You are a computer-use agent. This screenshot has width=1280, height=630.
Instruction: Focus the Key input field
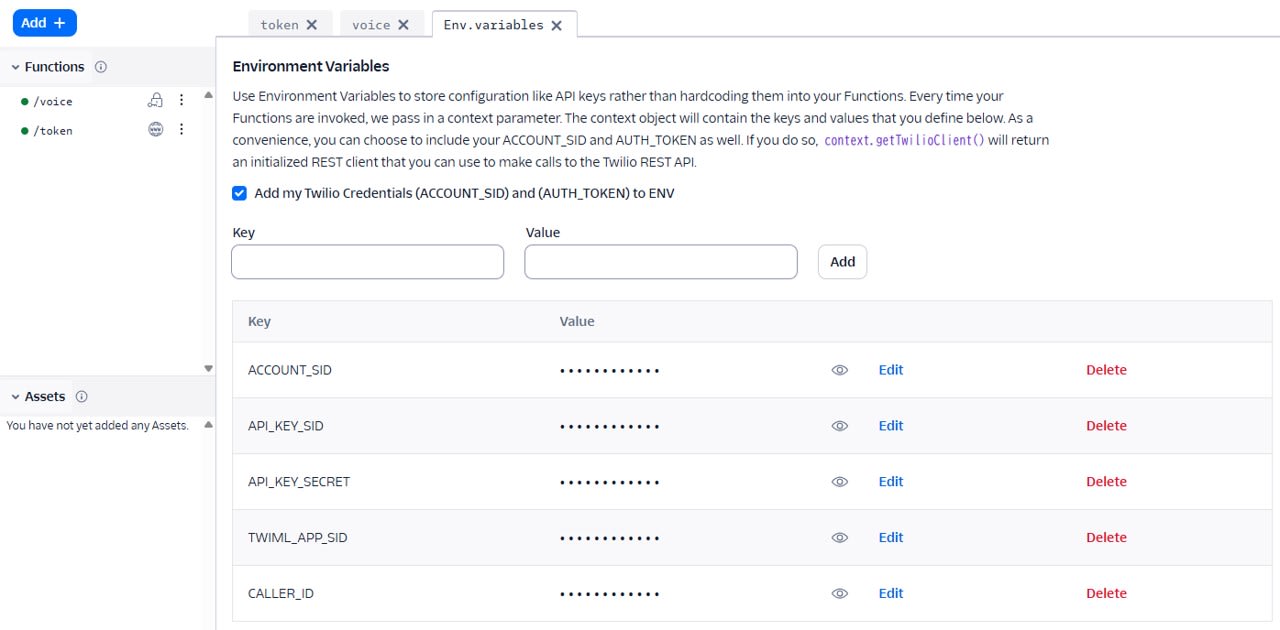368,262
